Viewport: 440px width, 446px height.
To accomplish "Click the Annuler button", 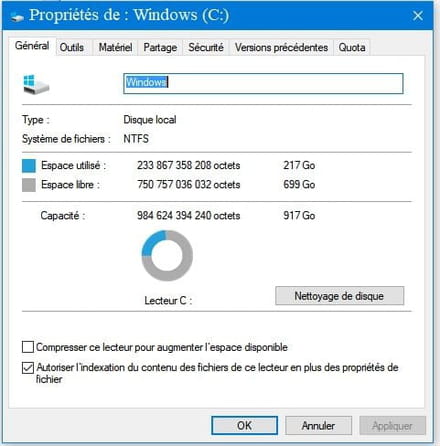I will coord(318,425).
